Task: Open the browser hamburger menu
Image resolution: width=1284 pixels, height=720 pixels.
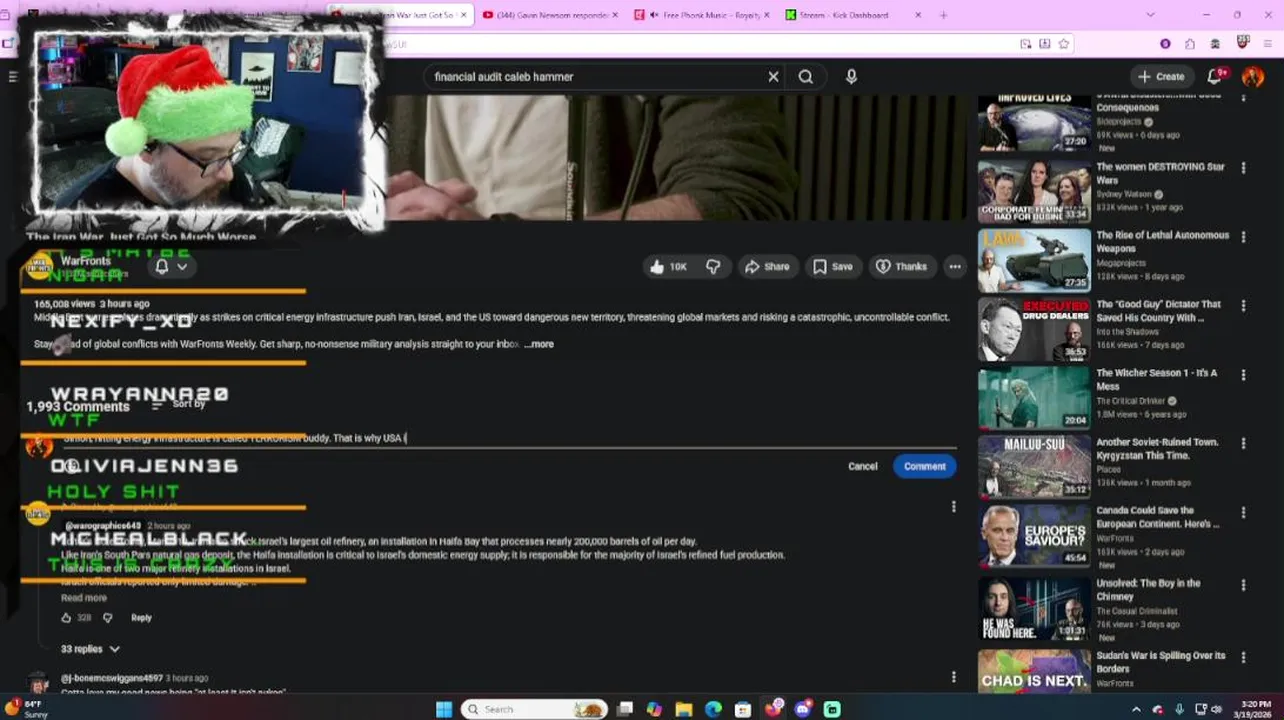Action: 1268,44
